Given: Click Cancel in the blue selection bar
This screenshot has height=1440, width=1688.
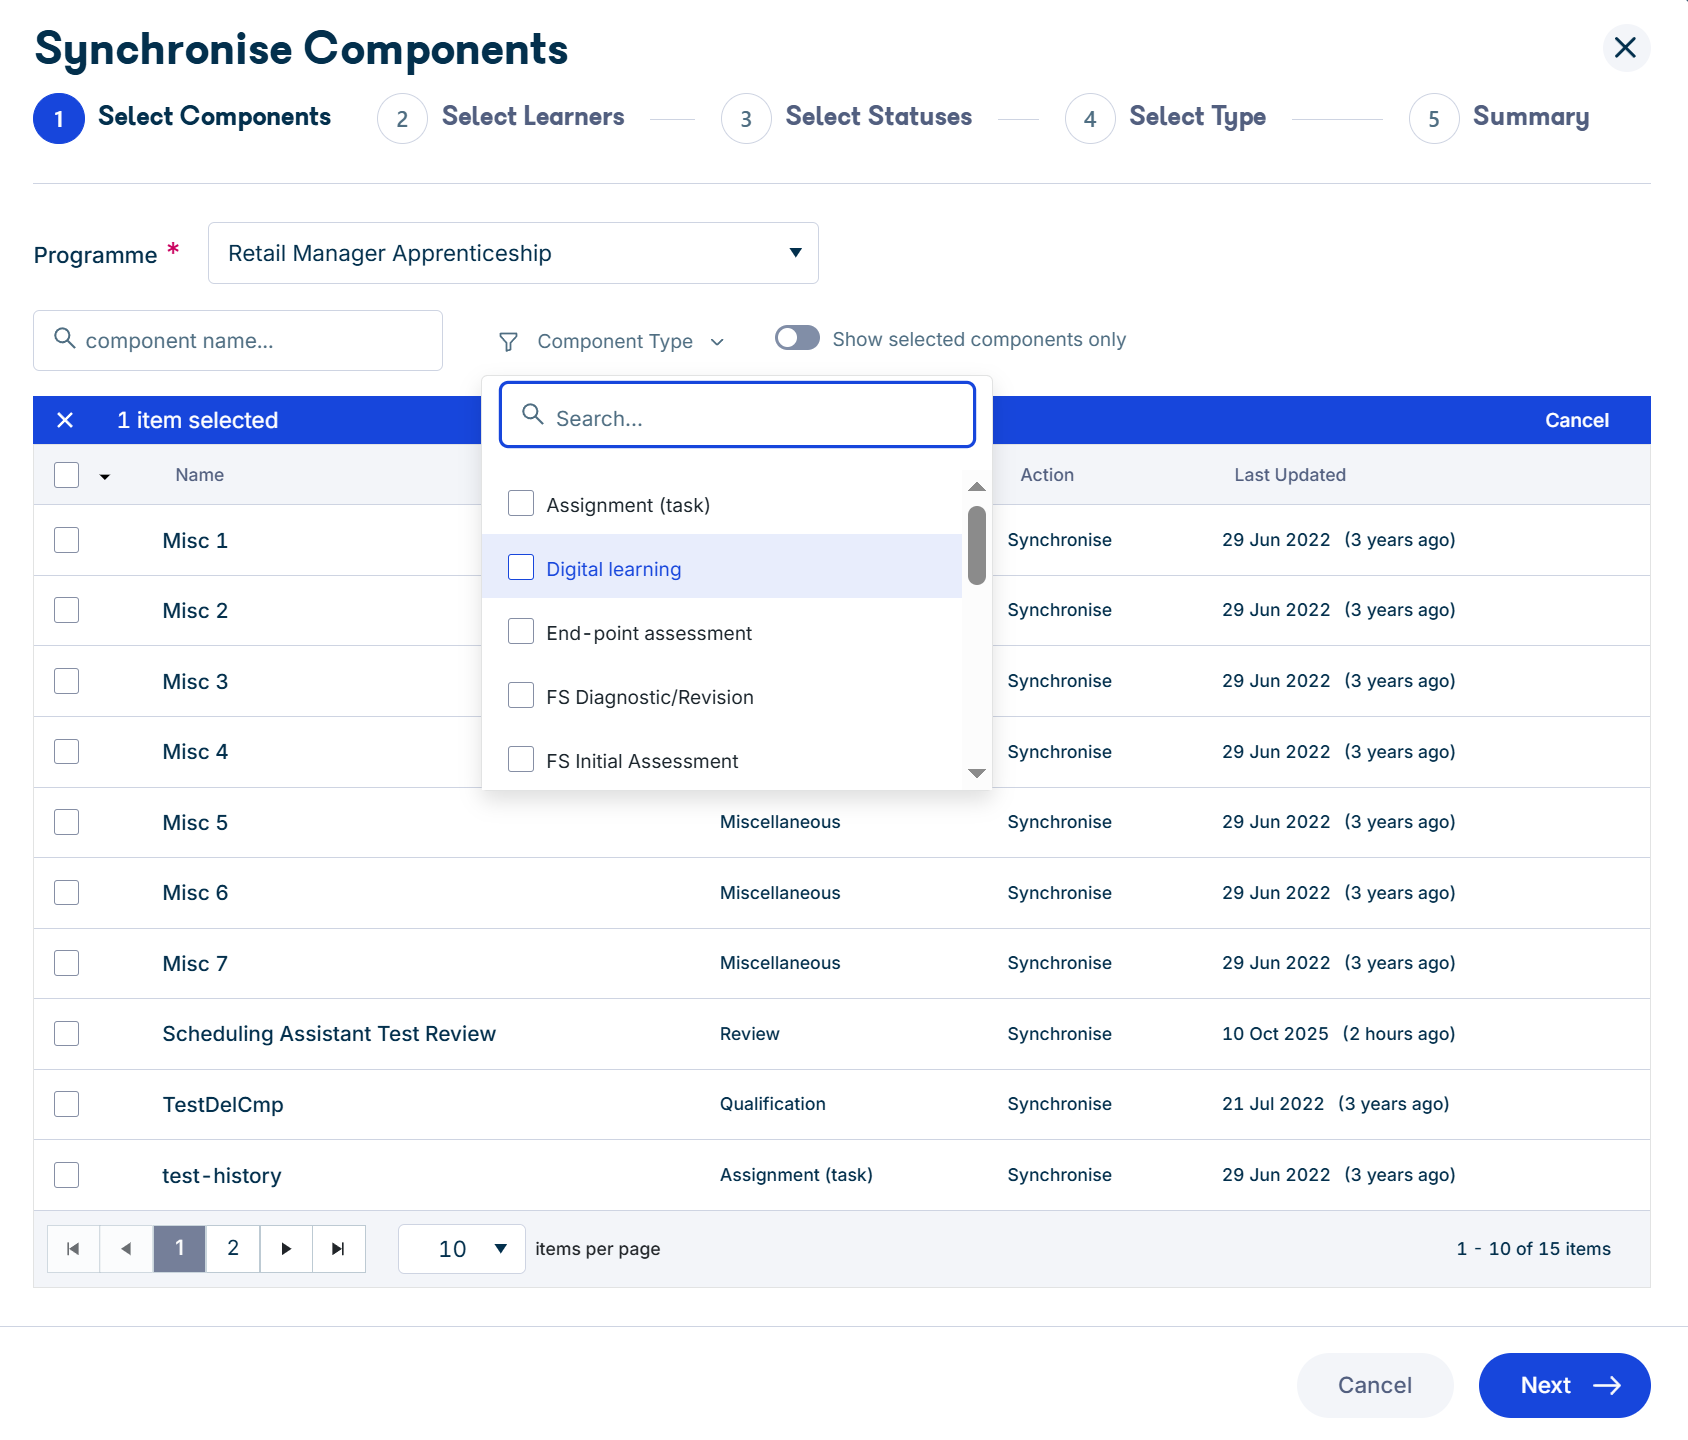Looking at the screenshot, I should click(1577, 420).
